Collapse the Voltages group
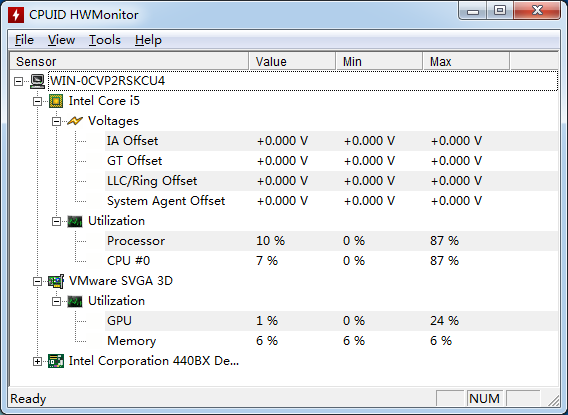The height and width of the screenshot is (415, 568). click(57, 121)
